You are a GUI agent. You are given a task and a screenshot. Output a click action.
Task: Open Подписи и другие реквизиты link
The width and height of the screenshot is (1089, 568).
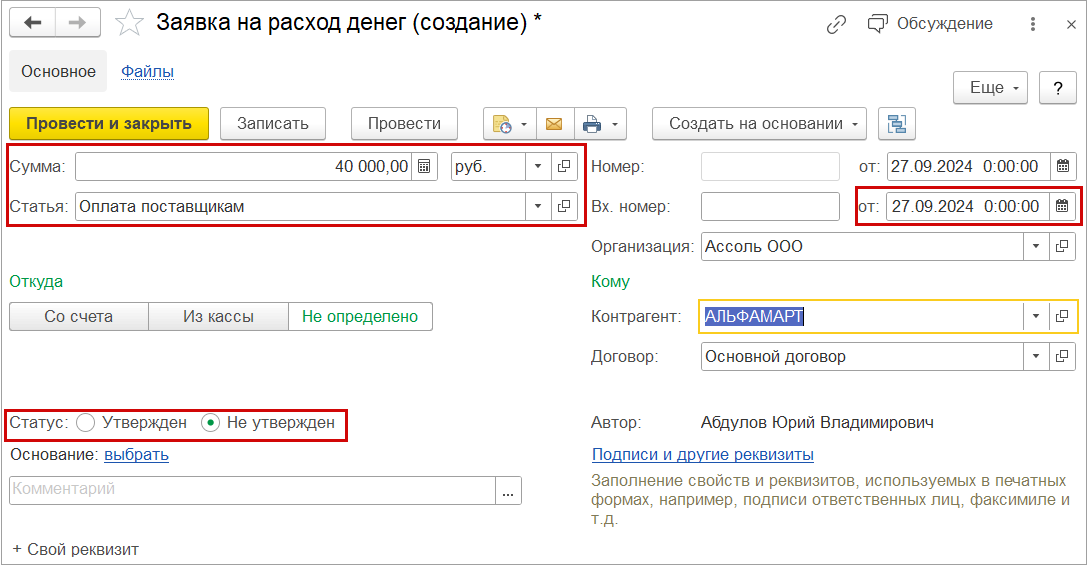pos(703,455)
